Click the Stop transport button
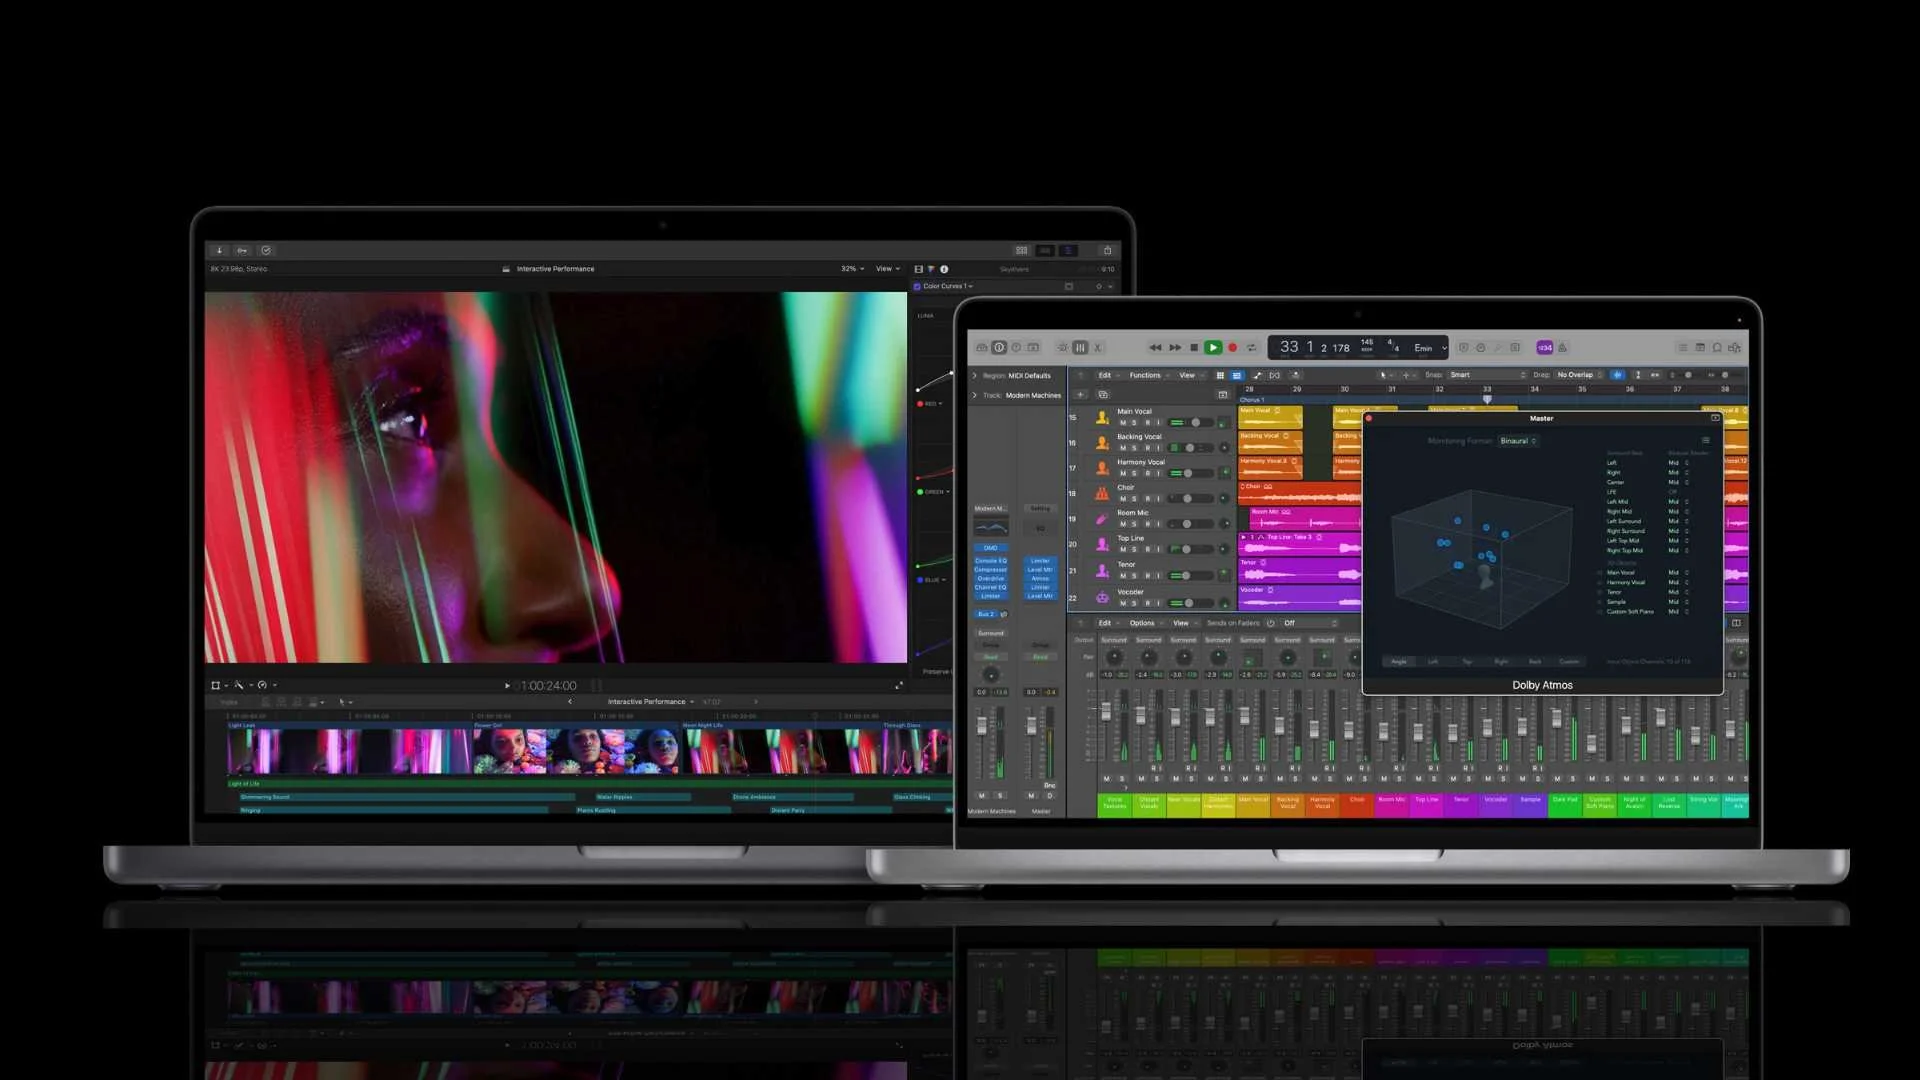Screen dimensions: 1920x1080 pyautogui.click(x=1193, y=348)
